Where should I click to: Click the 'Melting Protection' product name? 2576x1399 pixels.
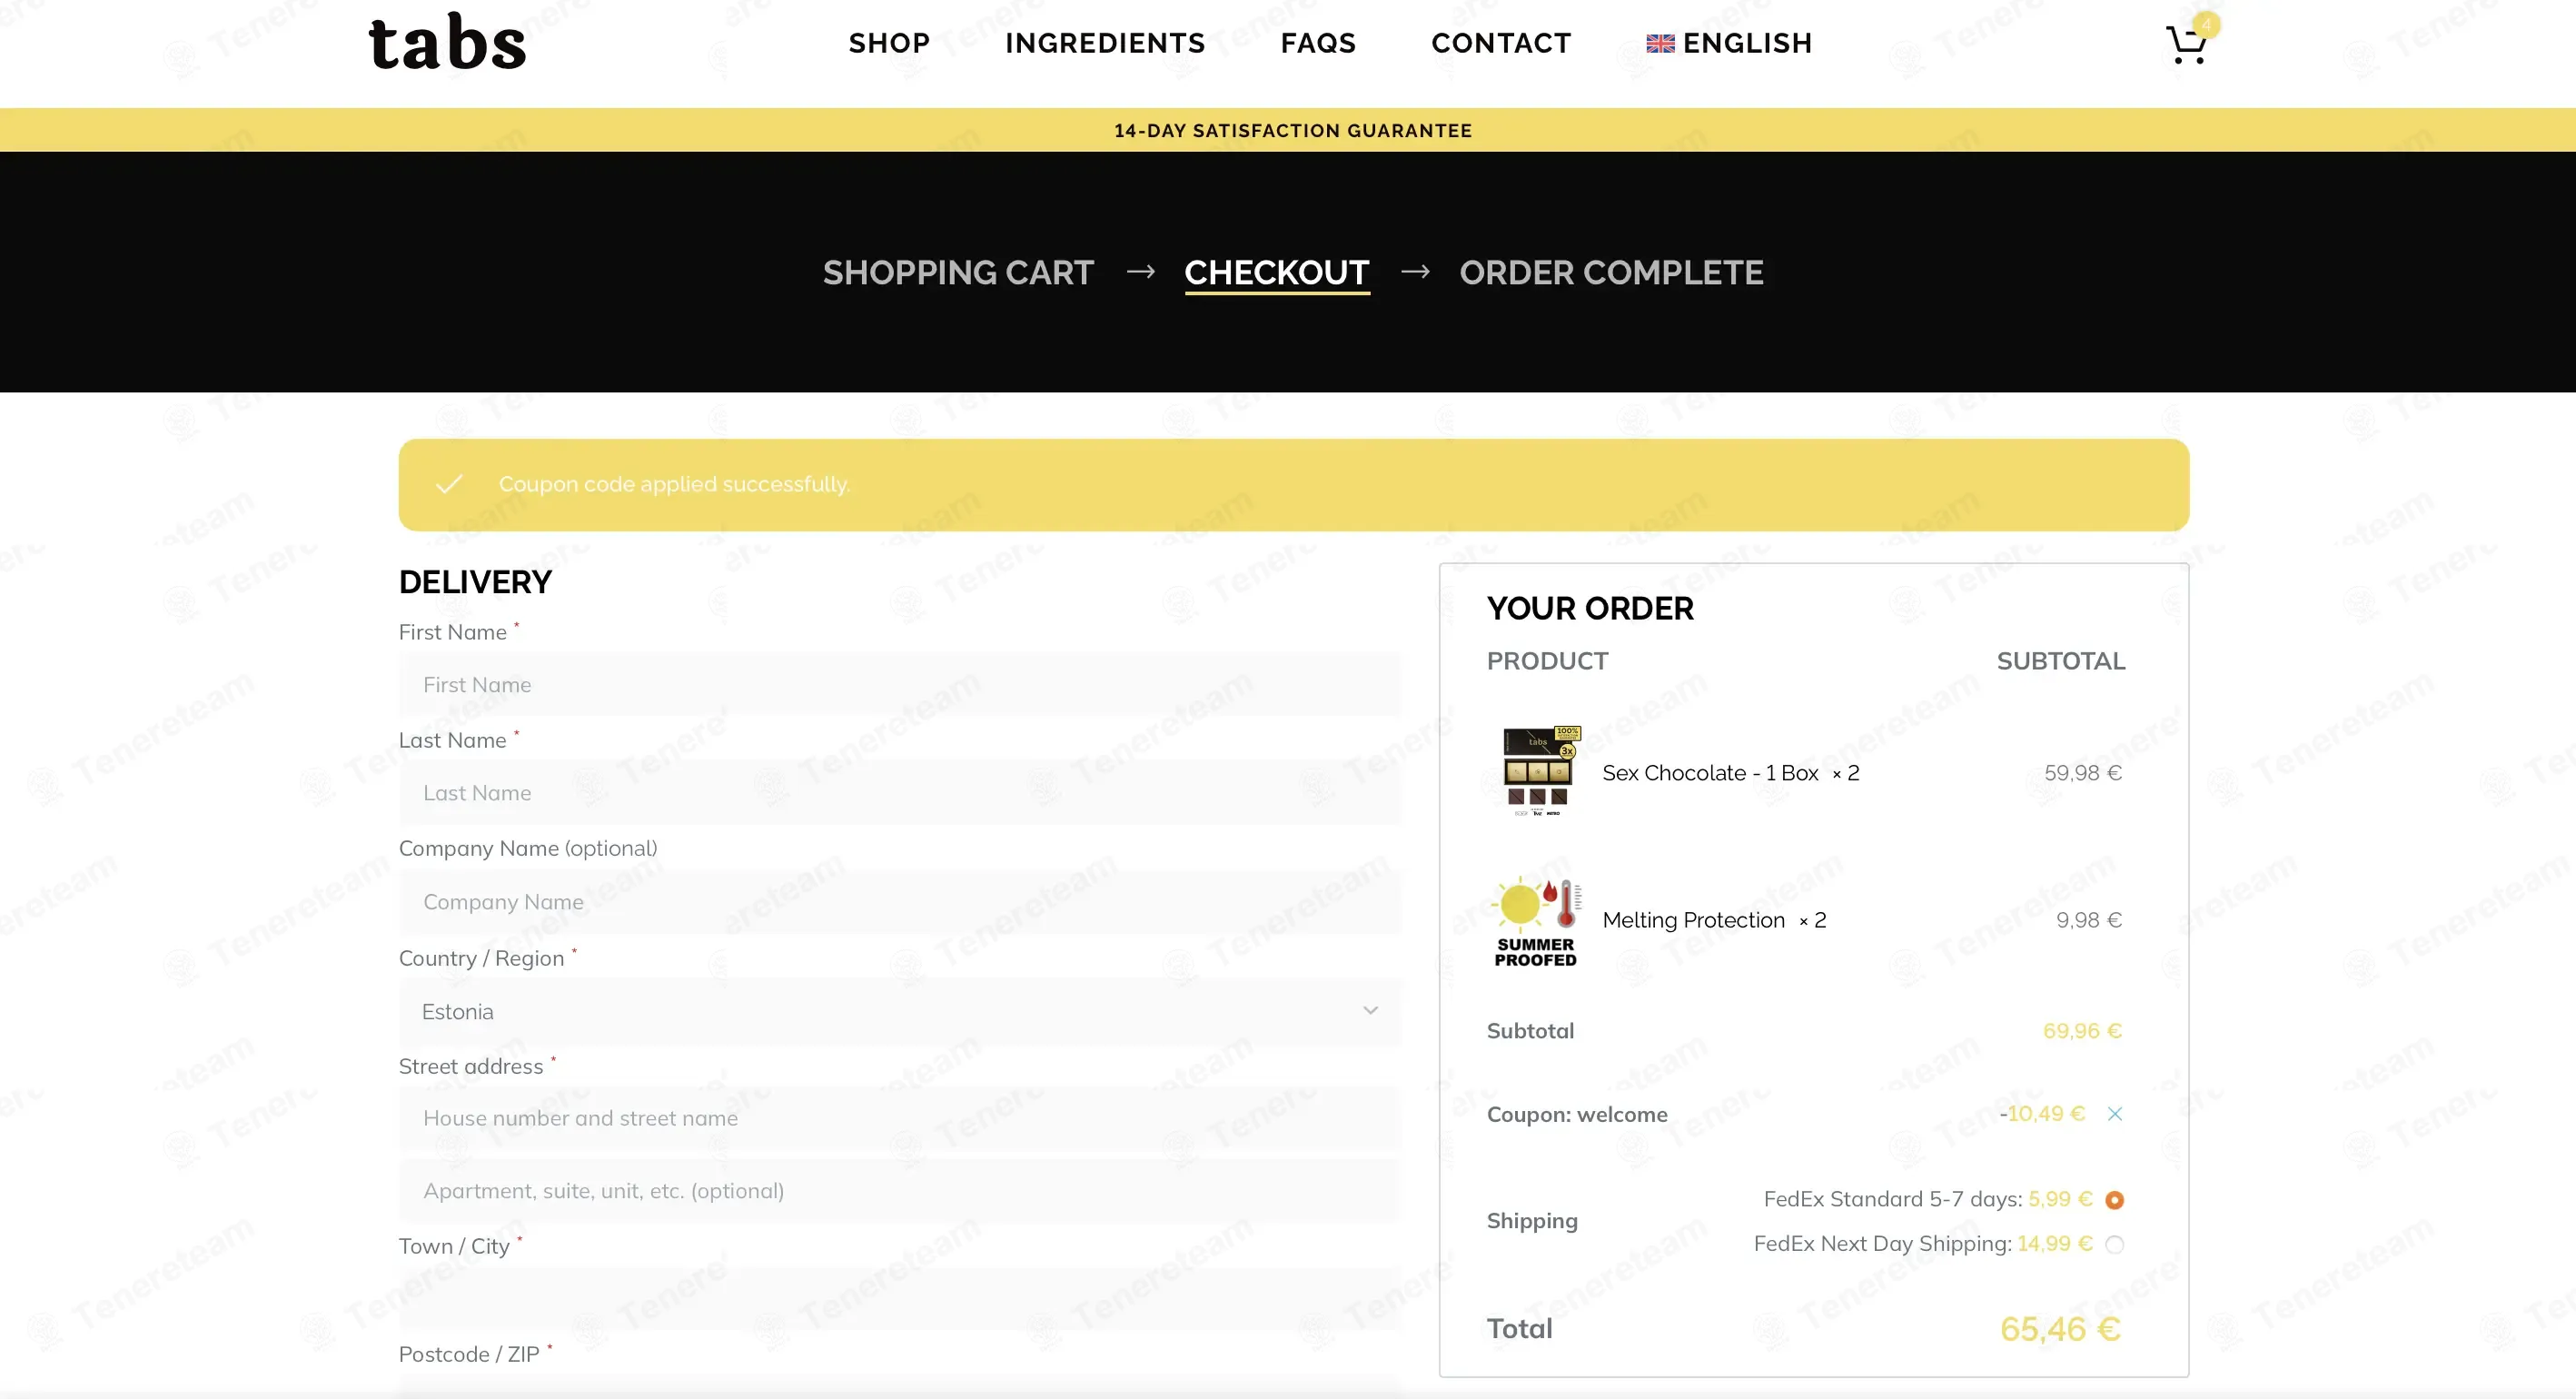[1693, 920]
